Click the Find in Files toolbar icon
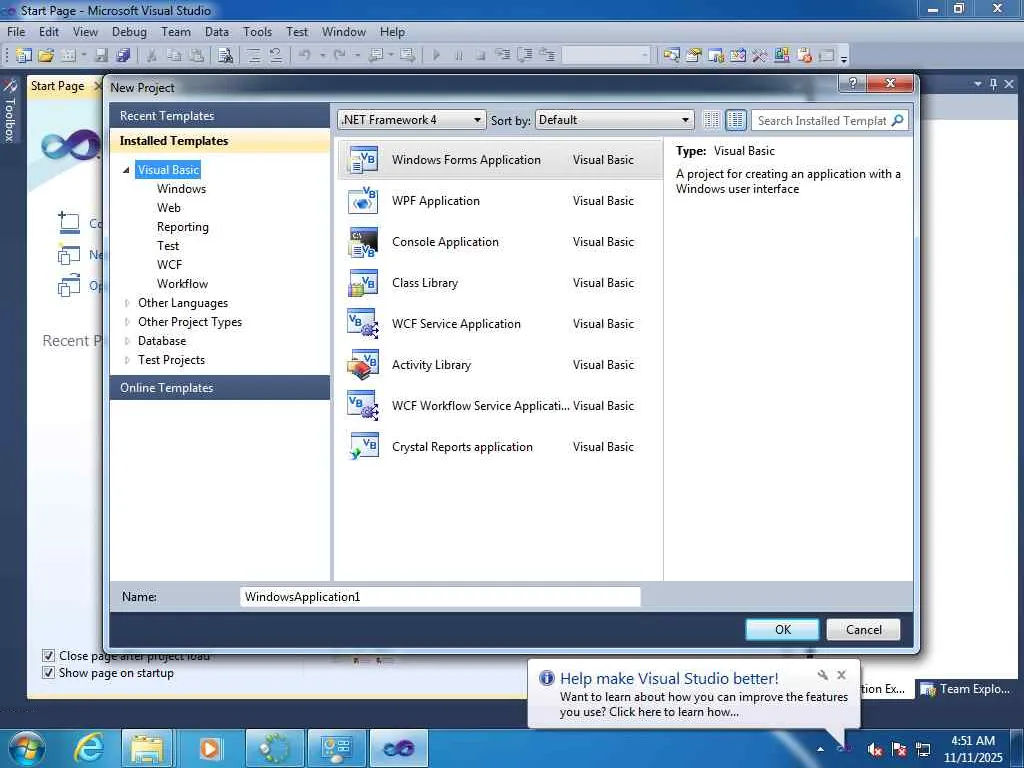 225,56
